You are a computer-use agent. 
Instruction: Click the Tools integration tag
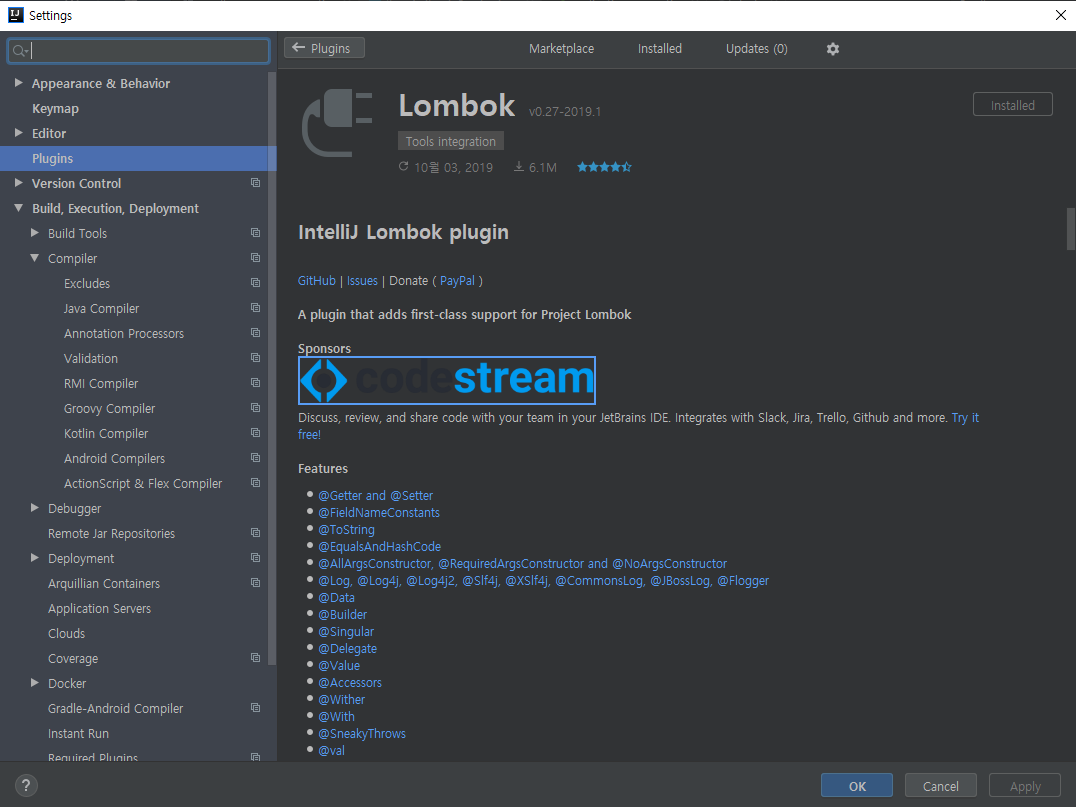[x=451, y=141]
